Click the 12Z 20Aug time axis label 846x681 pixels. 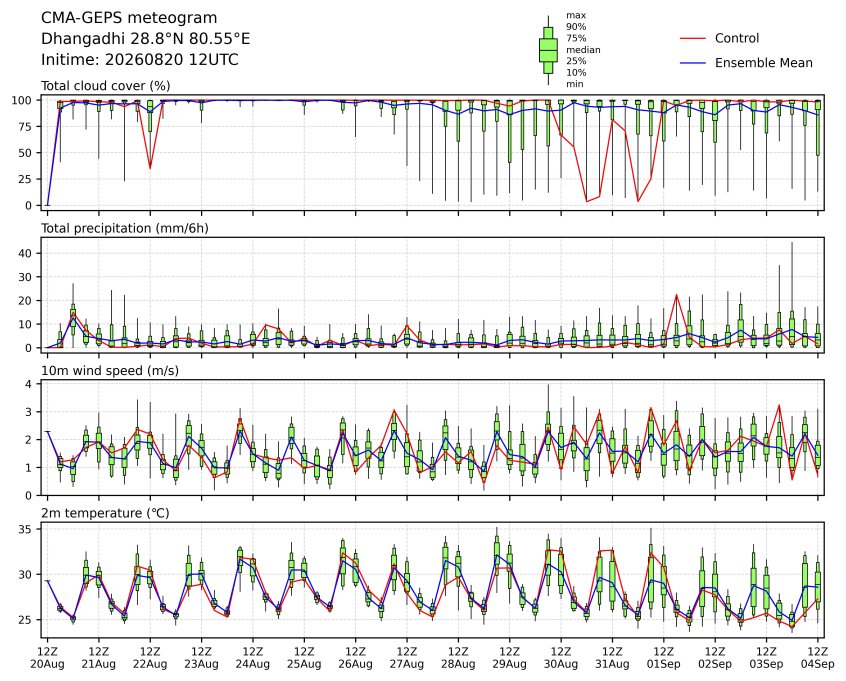coord(47,658)
